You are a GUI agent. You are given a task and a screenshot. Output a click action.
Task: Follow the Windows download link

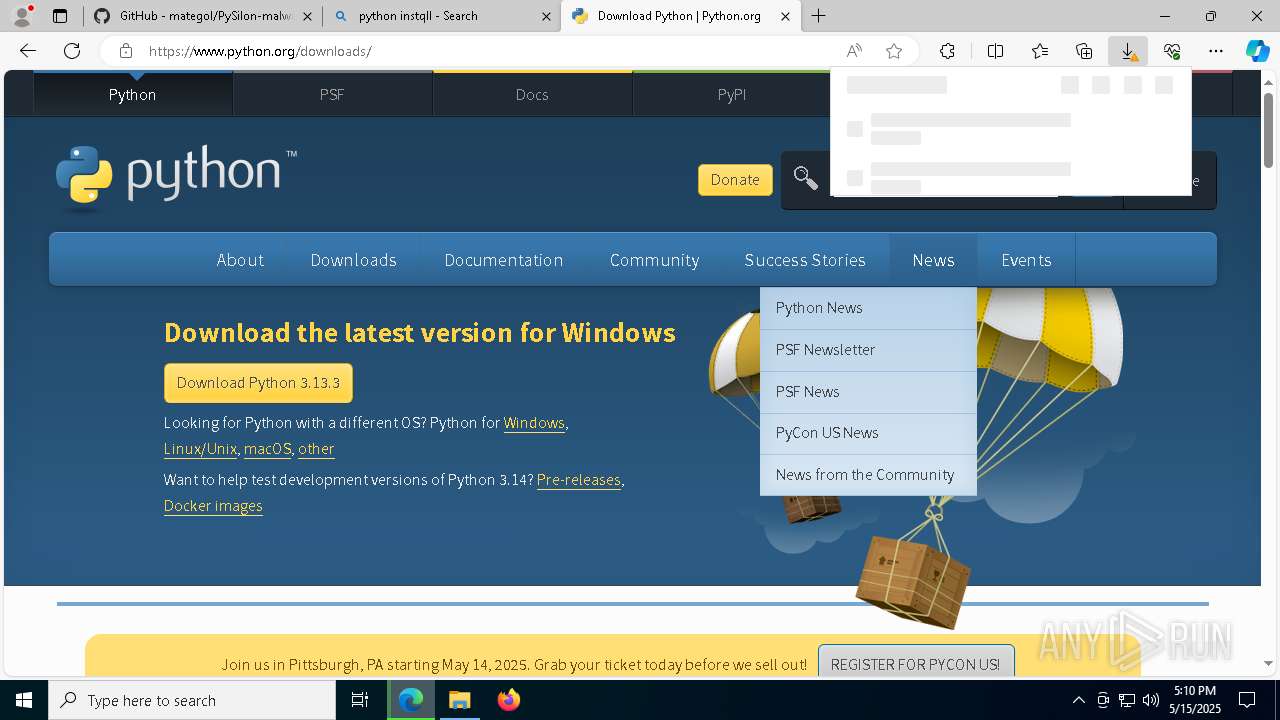tap(534, 423)
